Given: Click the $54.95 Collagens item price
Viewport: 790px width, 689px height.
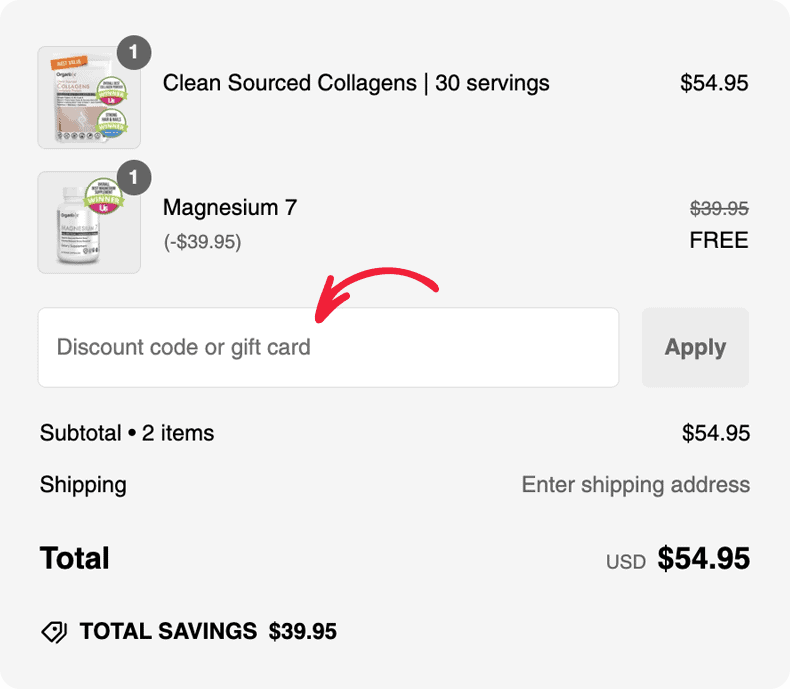Looking at the screenshot, I should [714, 83].
